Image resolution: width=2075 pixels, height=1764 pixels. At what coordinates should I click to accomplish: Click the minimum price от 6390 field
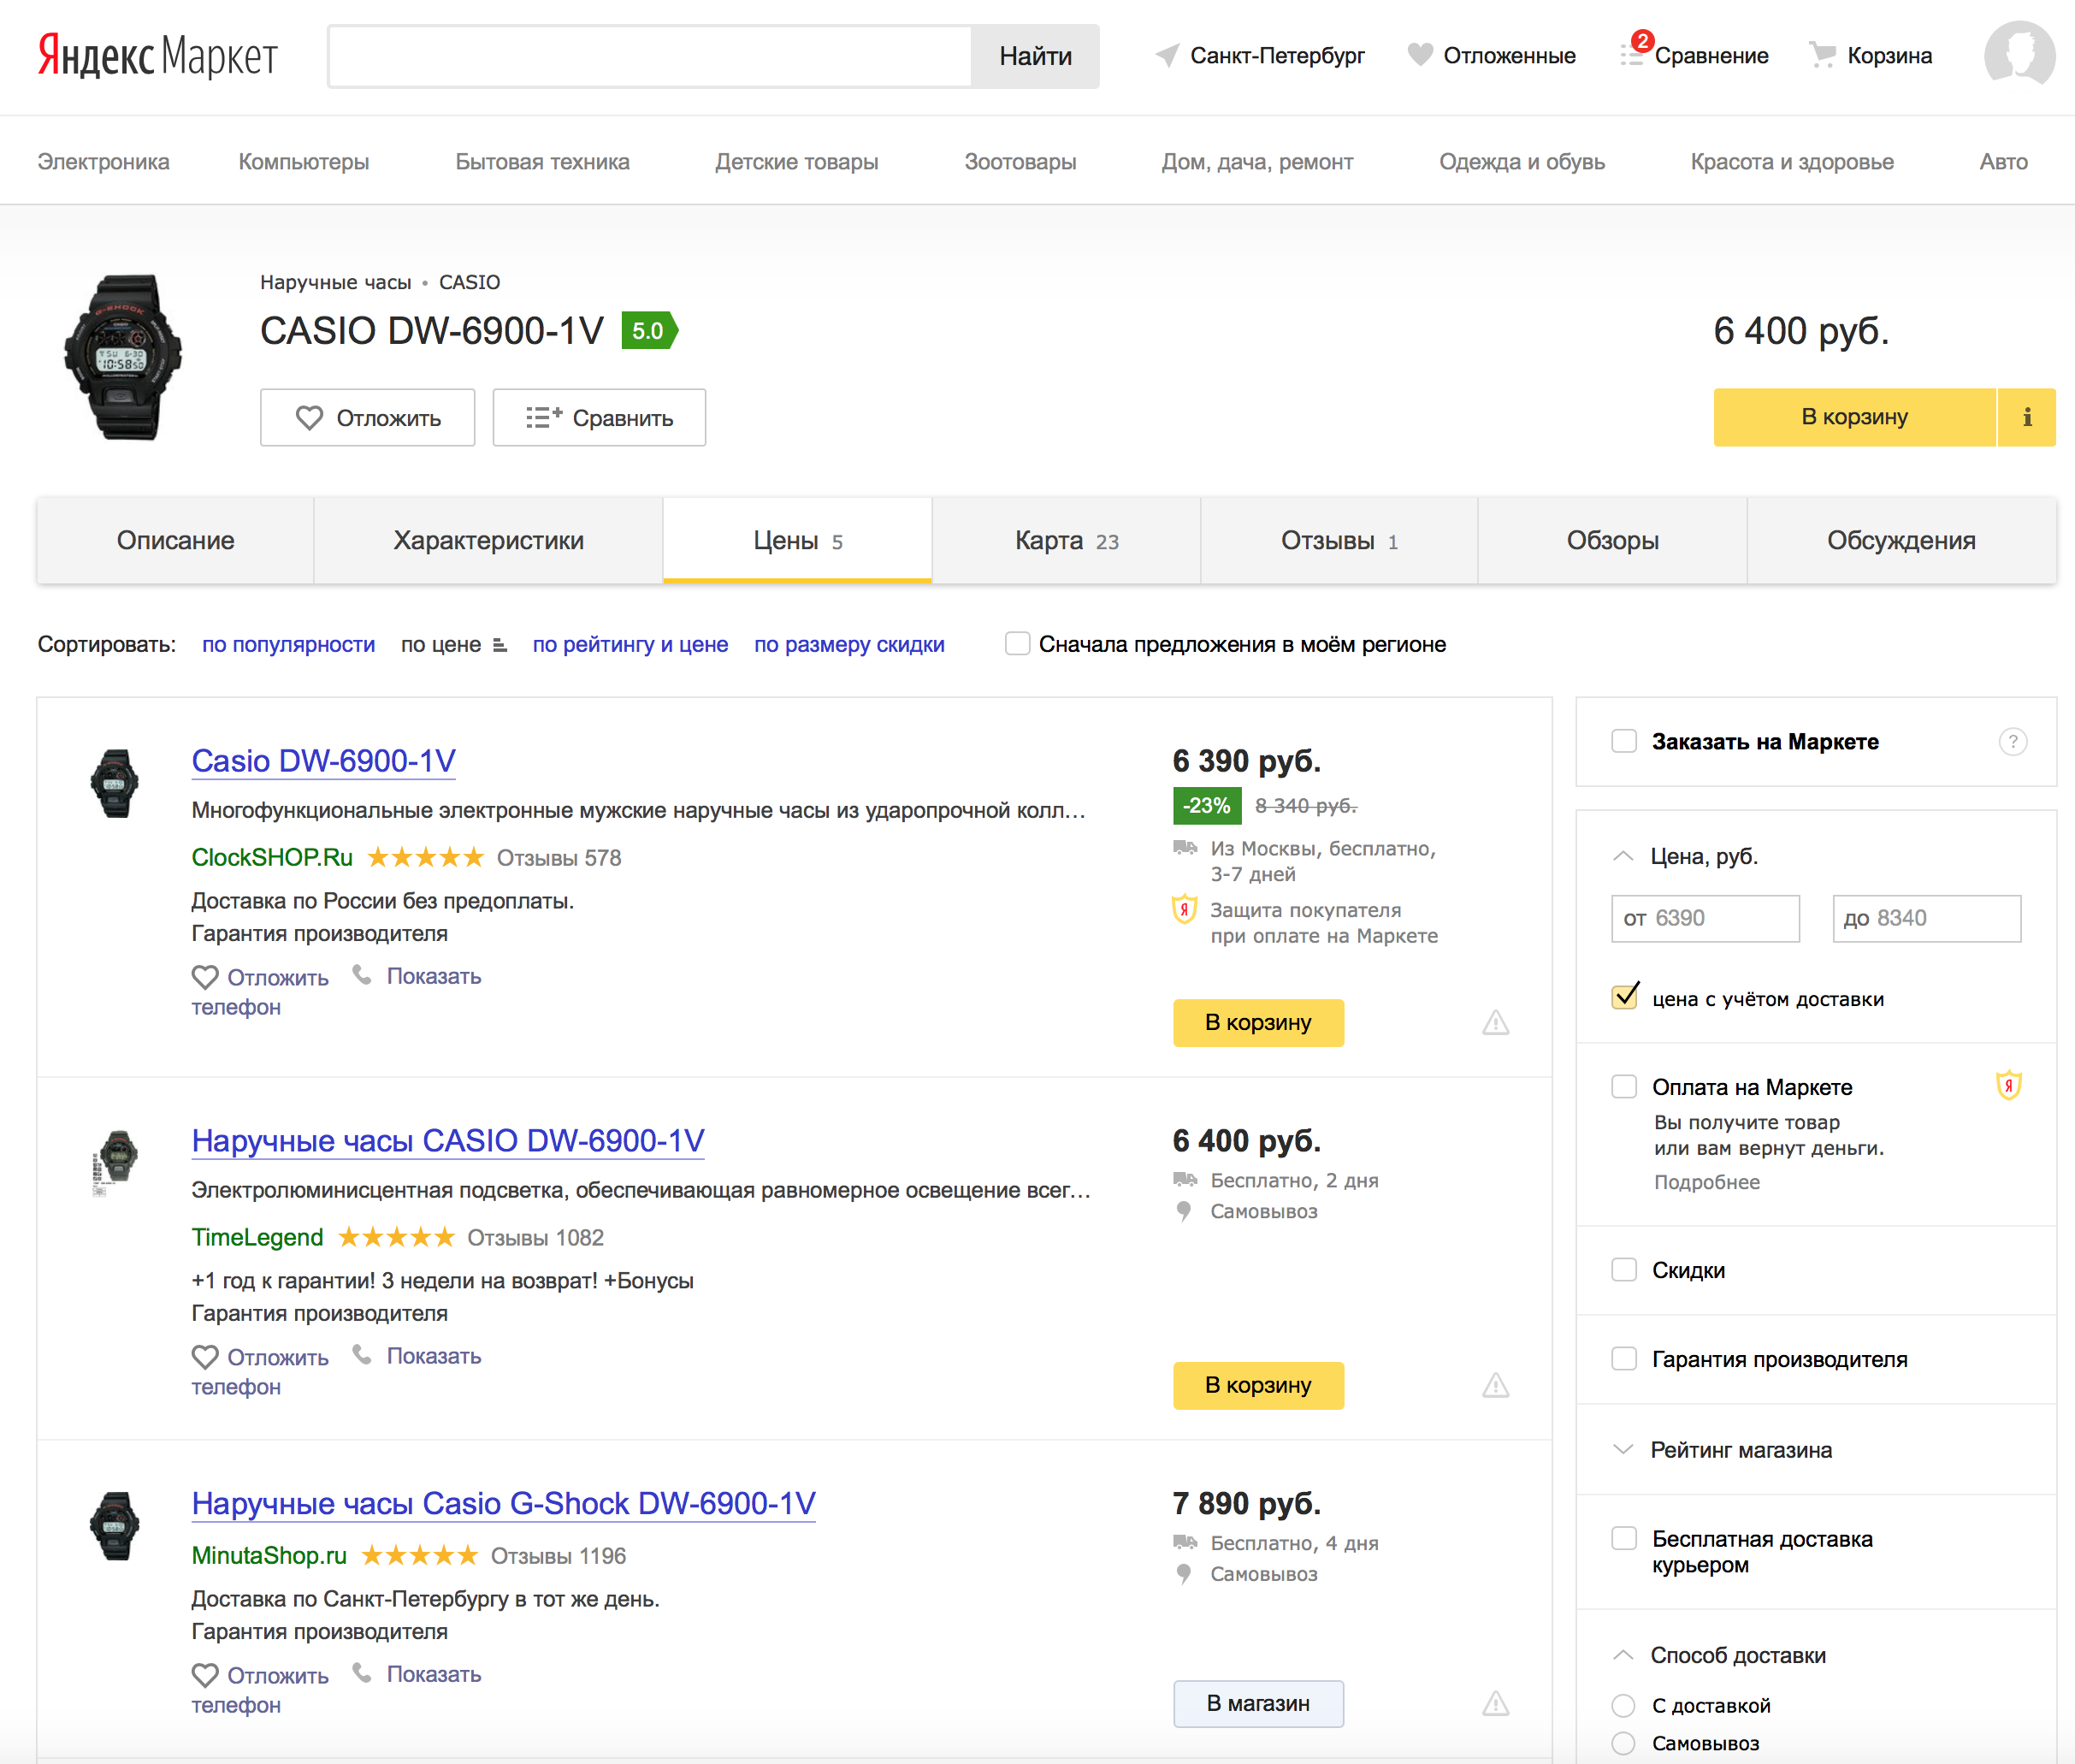1705,918
